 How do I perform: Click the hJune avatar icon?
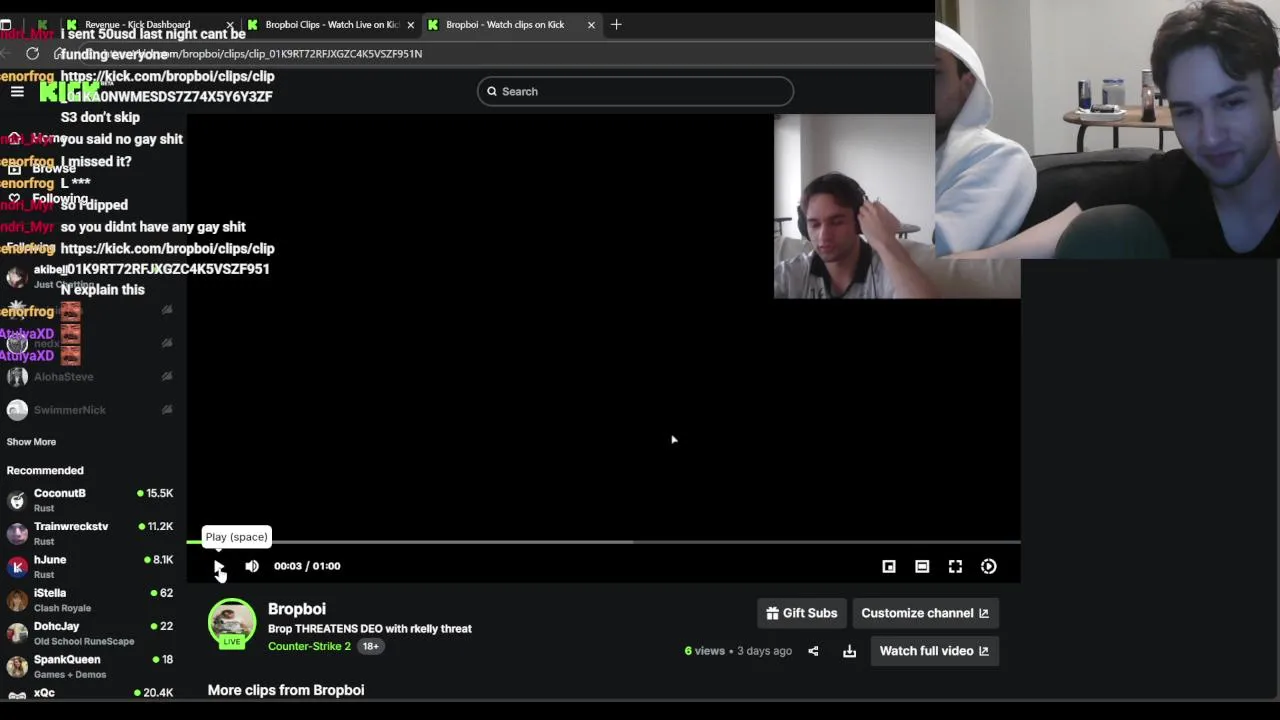[17, 566]
